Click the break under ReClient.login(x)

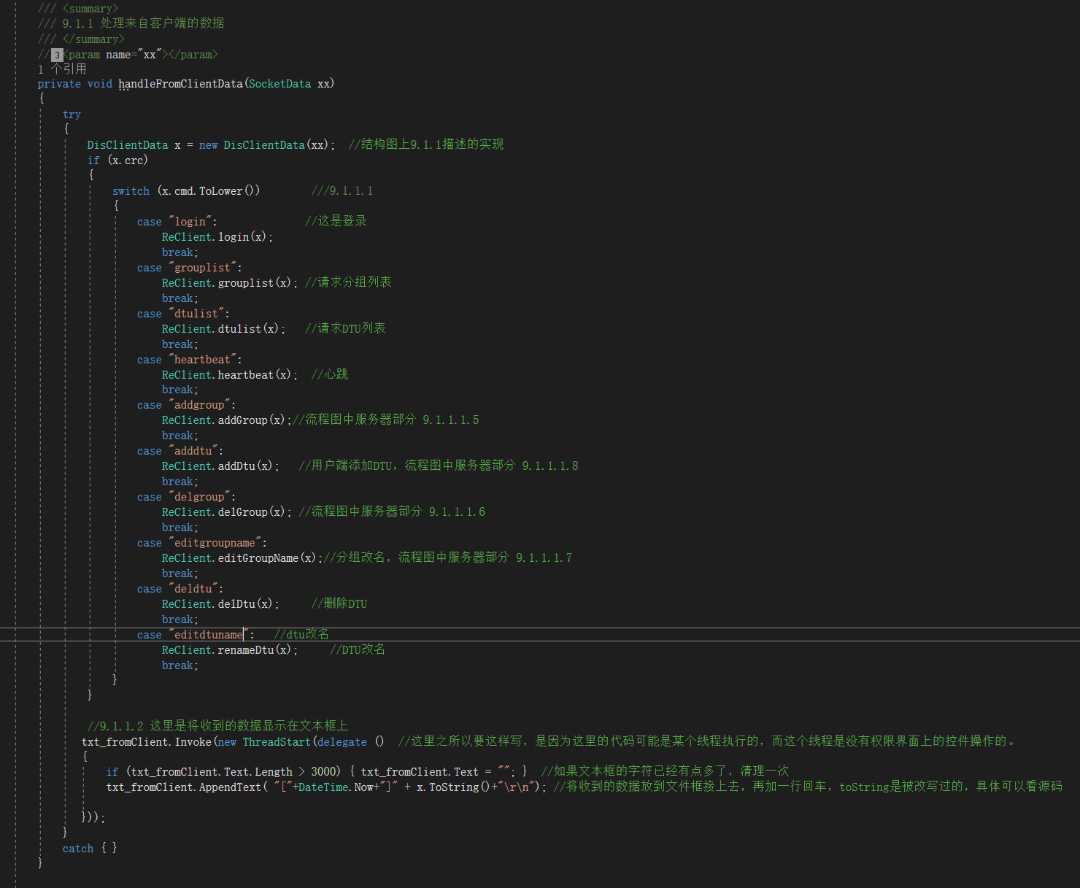tap(180, 252)
